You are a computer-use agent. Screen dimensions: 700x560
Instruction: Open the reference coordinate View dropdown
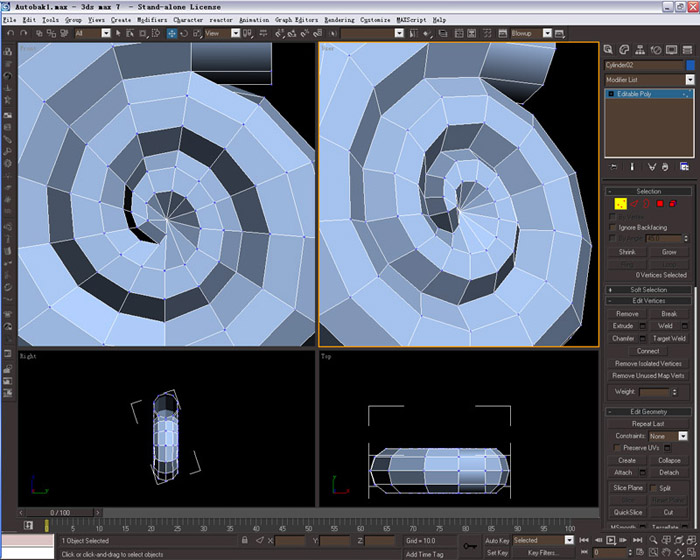235,33
